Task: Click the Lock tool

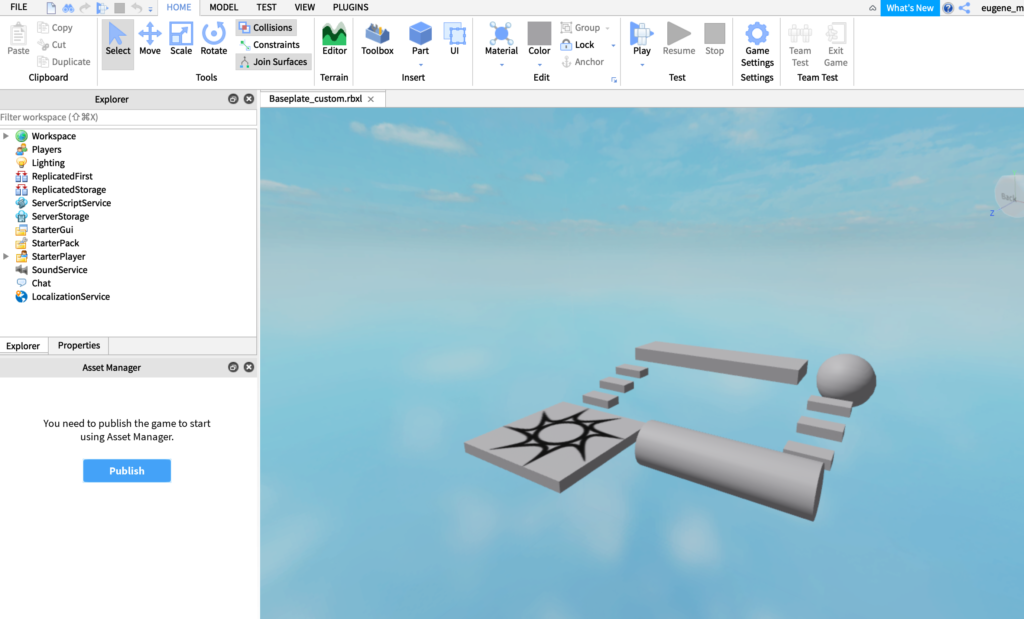Action: tap(578, 44)
